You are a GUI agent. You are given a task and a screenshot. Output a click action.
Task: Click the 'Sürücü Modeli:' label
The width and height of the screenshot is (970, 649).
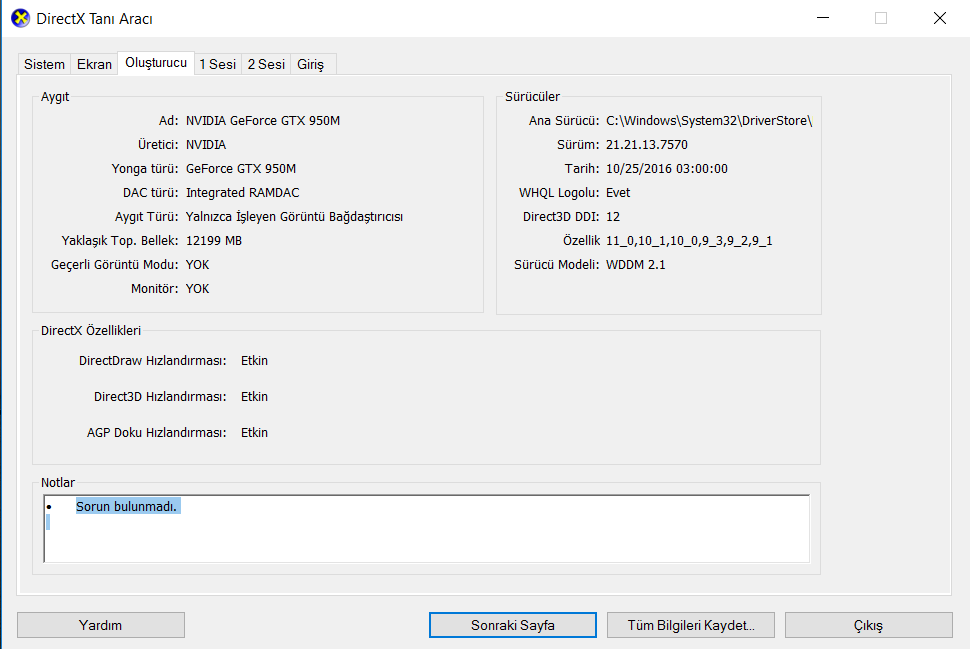557,265
